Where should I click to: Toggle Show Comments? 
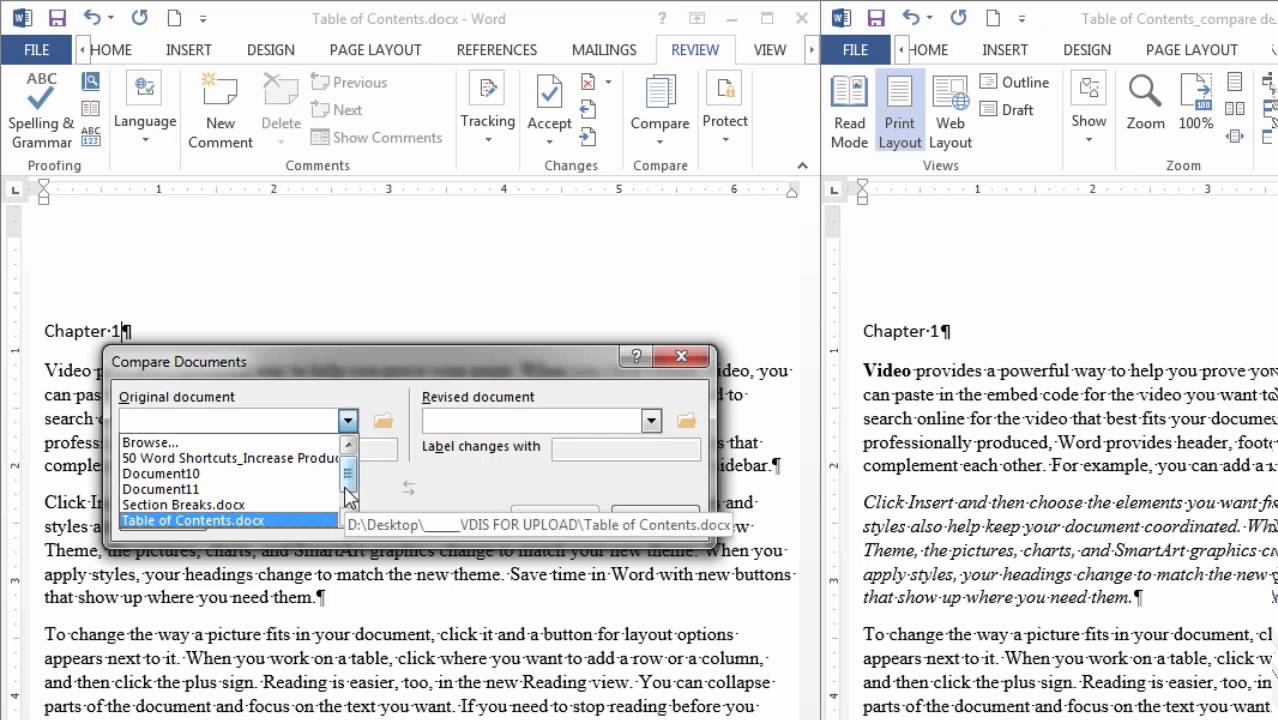(x=376, y=137)
